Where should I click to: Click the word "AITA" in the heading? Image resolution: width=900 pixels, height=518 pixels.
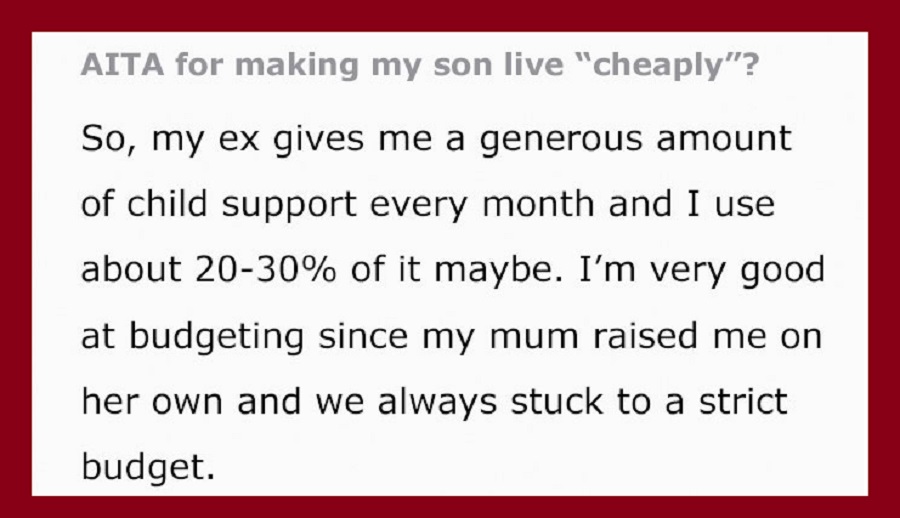point(122,64)
